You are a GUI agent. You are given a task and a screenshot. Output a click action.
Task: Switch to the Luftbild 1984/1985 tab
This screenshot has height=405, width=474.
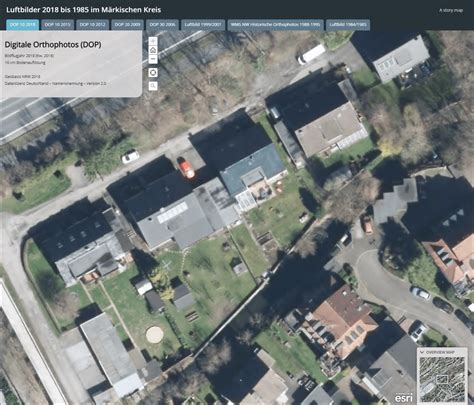point(348,25)
